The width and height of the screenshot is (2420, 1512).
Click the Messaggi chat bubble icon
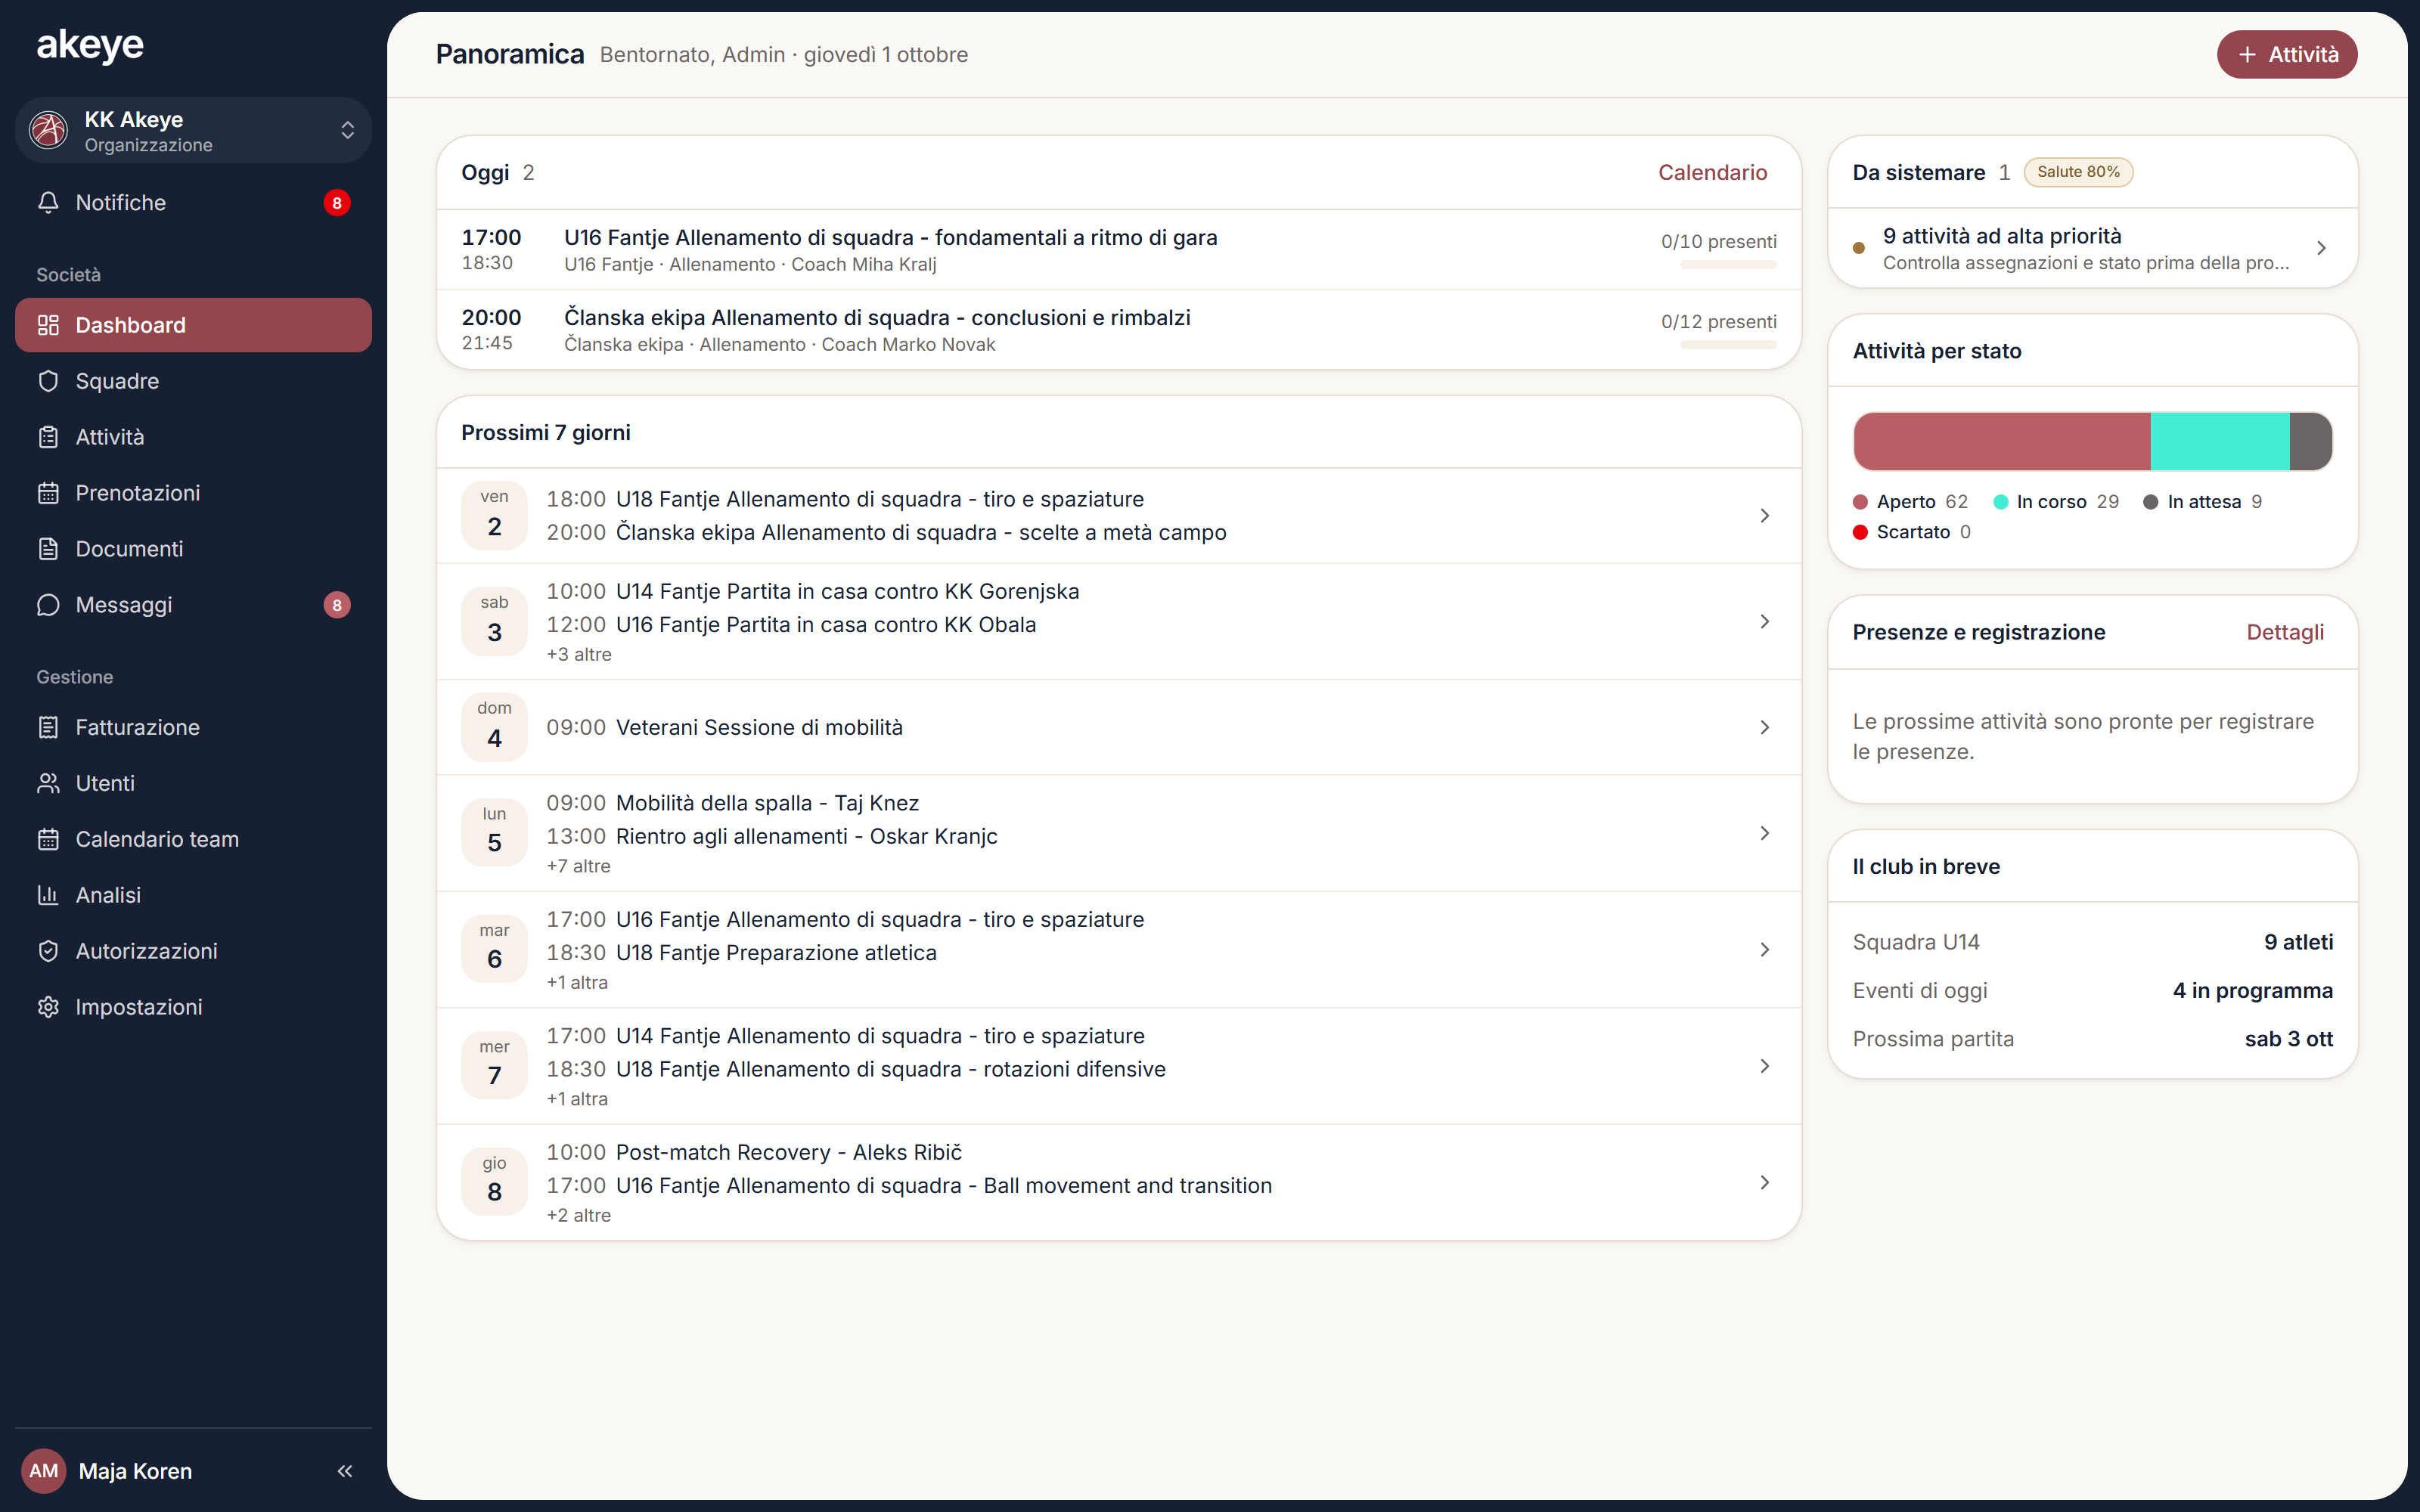click(48, 605)
